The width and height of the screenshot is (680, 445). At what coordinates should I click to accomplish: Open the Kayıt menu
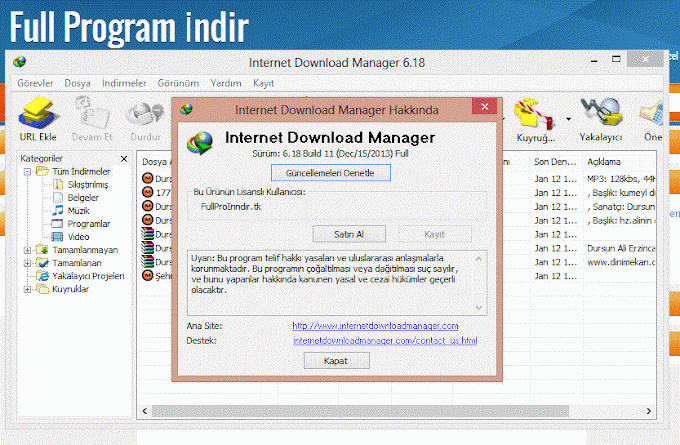(263, 83)
